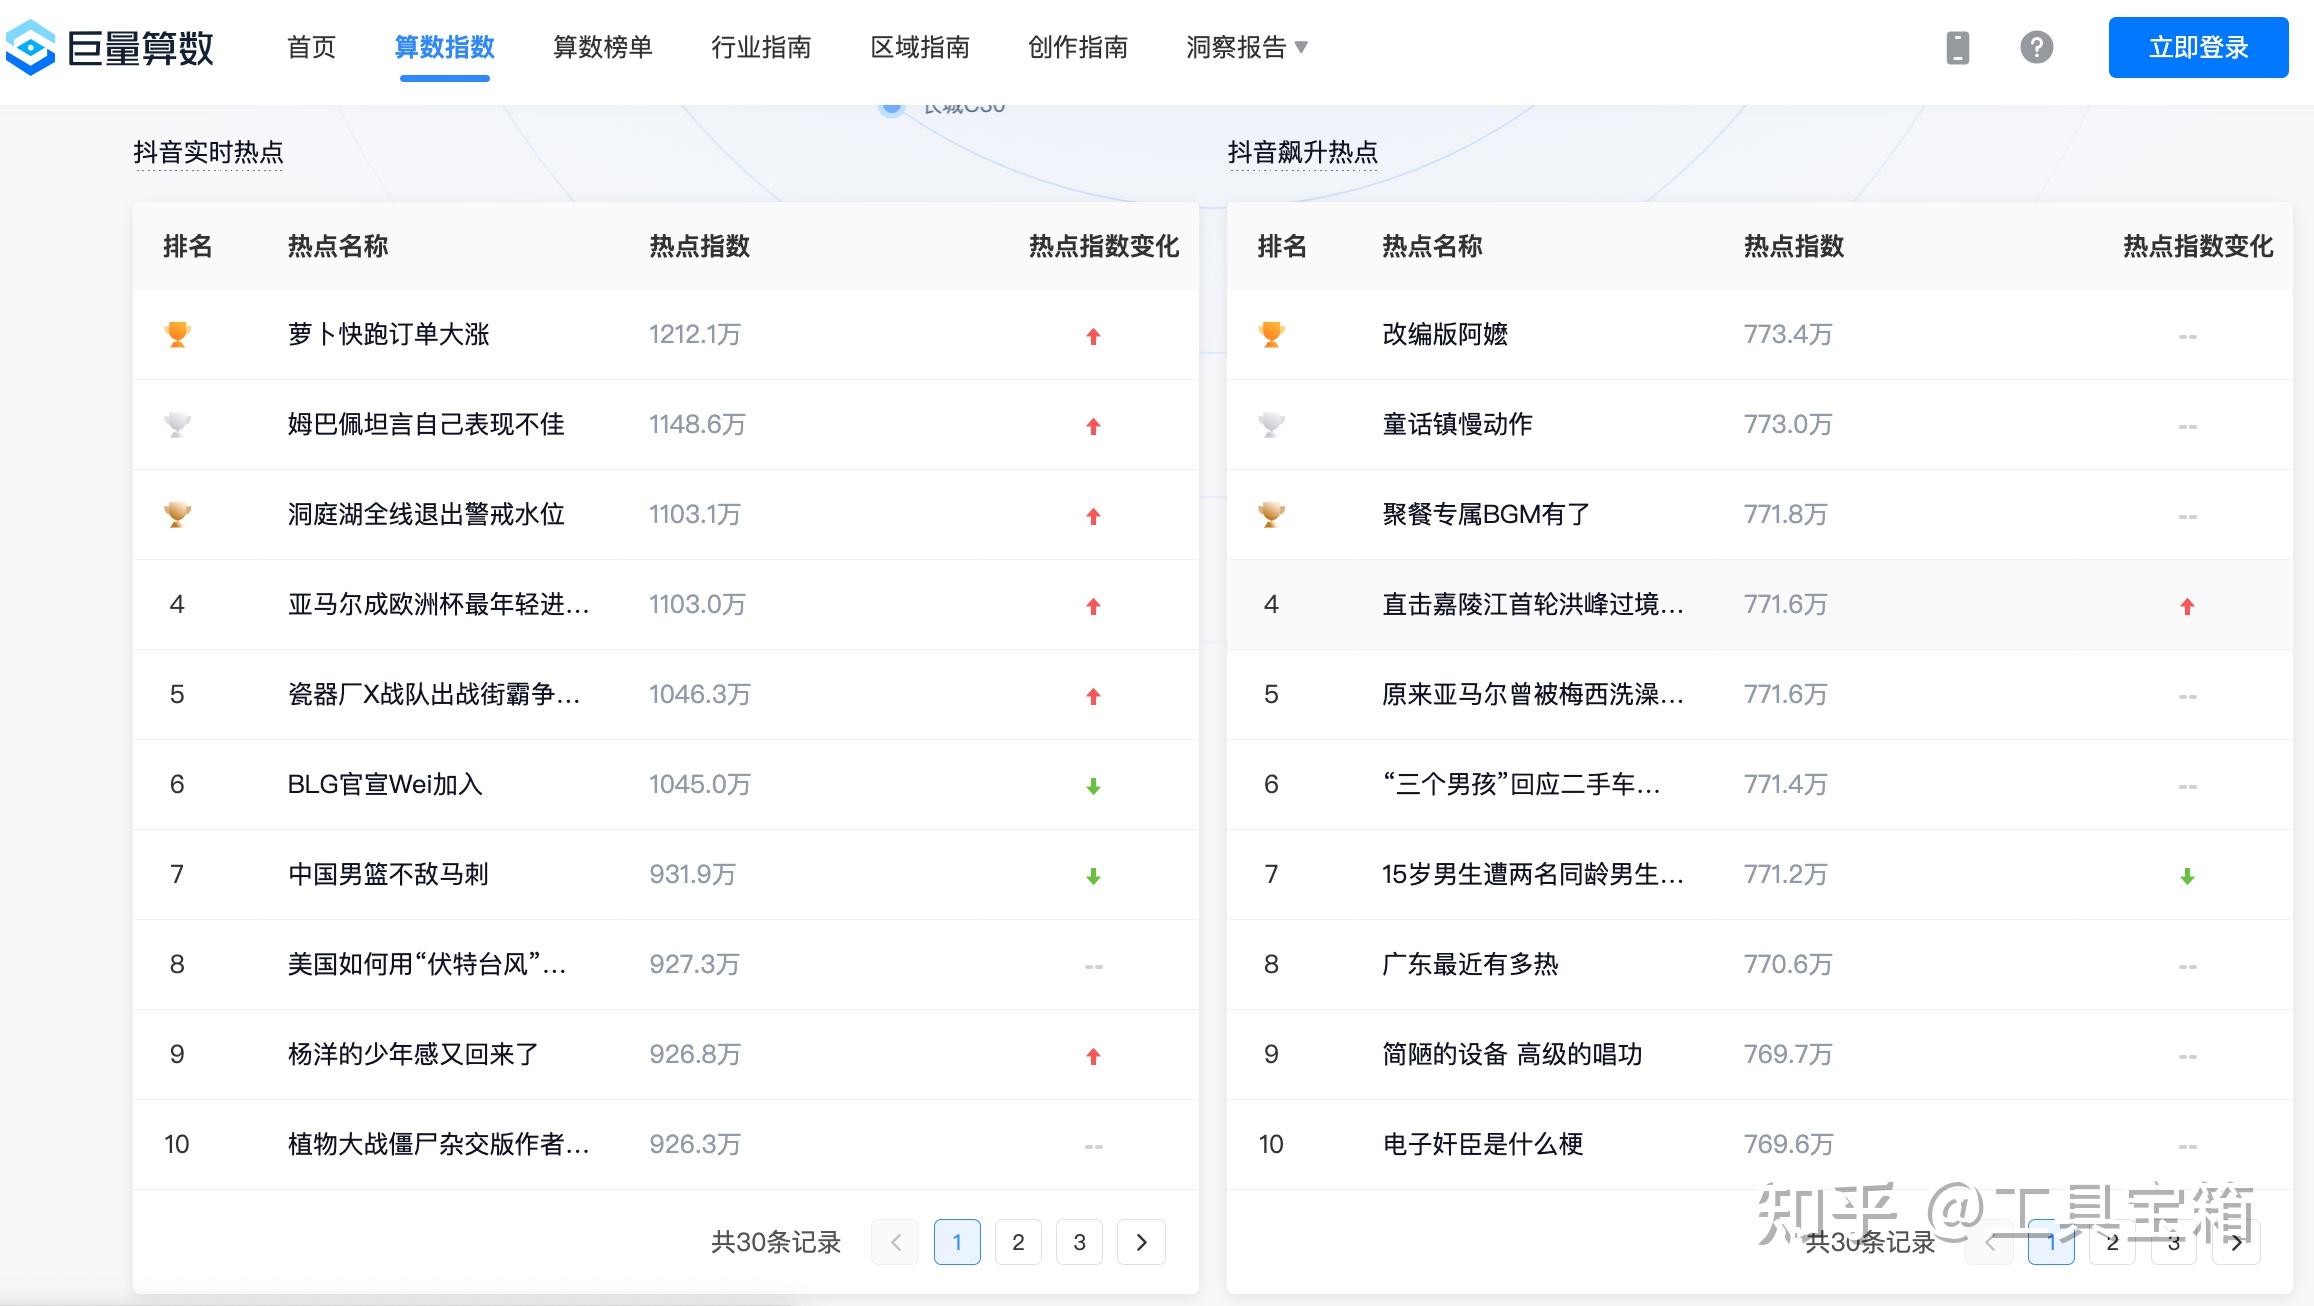Click red up arrow in 直击嘉陵江首轮洪峰过境 row

tap(2187, 606)
